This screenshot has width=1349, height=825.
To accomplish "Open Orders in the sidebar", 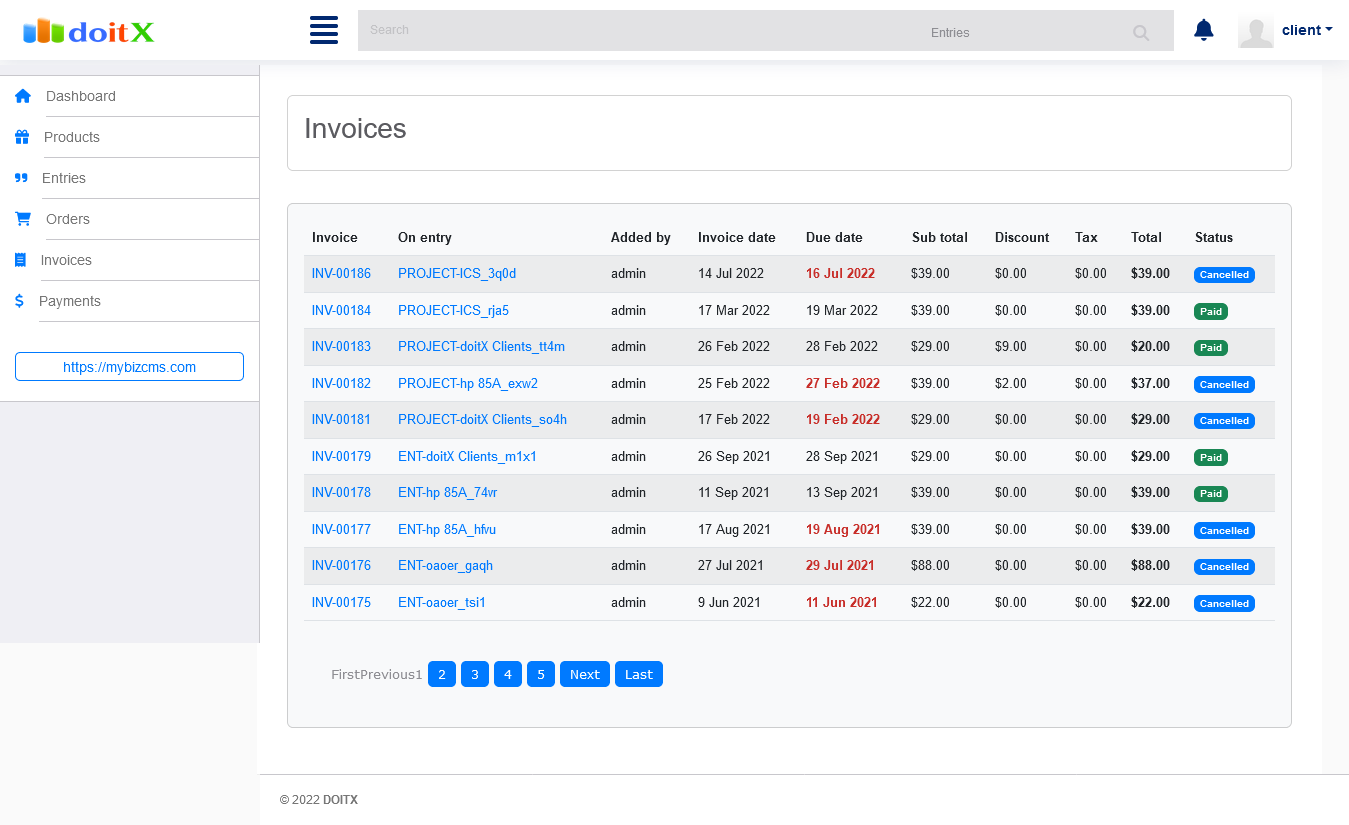I will point(68,219).
